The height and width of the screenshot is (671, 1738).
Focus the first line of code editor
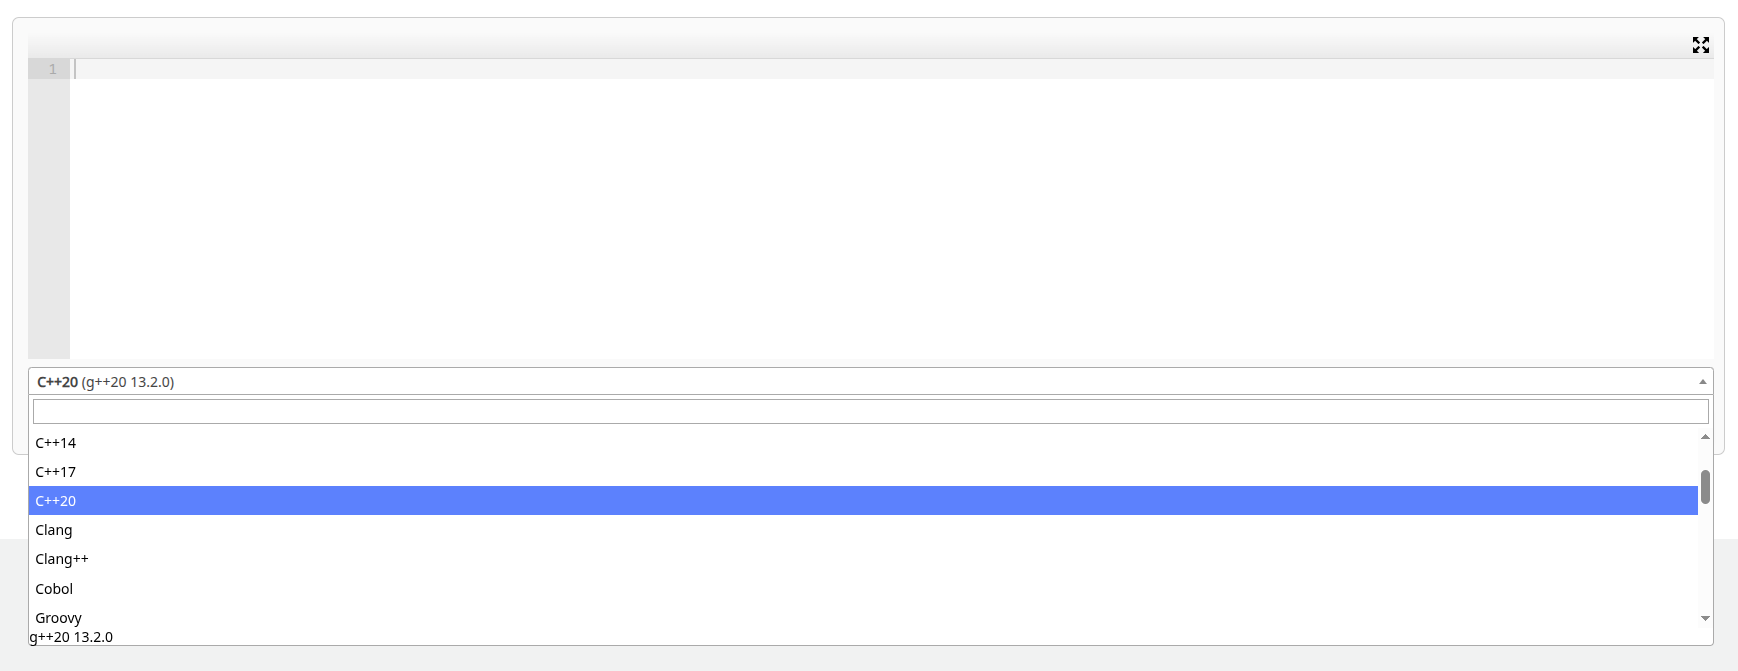(892, 69)
